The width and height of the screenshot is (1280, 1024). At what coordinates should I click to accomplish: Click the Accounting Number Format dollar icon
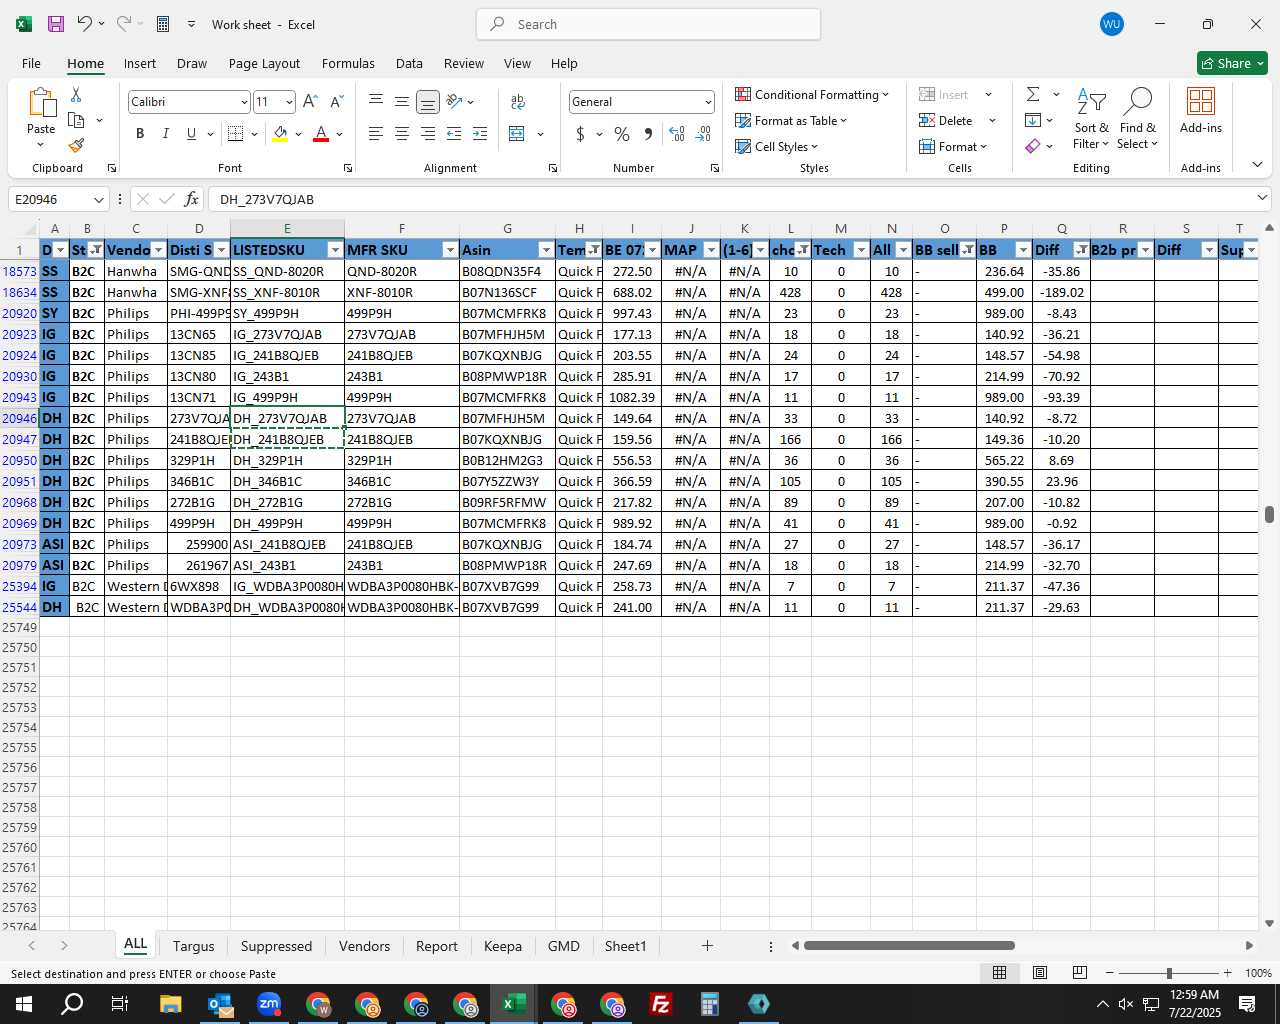click(x=580, y=134)
